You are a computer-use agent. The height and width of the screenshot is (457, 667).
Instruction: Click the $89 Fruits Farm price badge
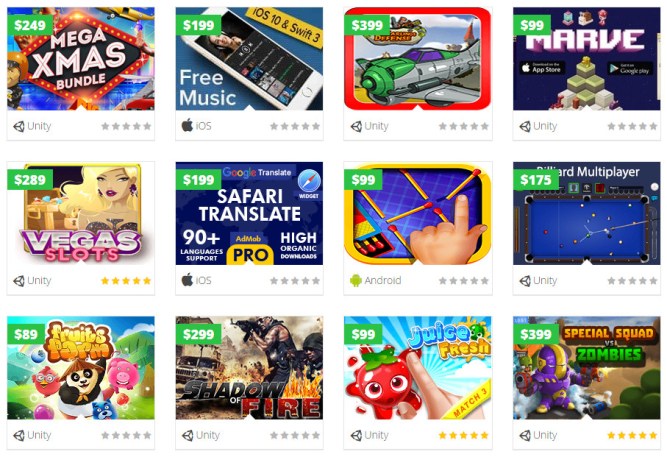(26, 334)
